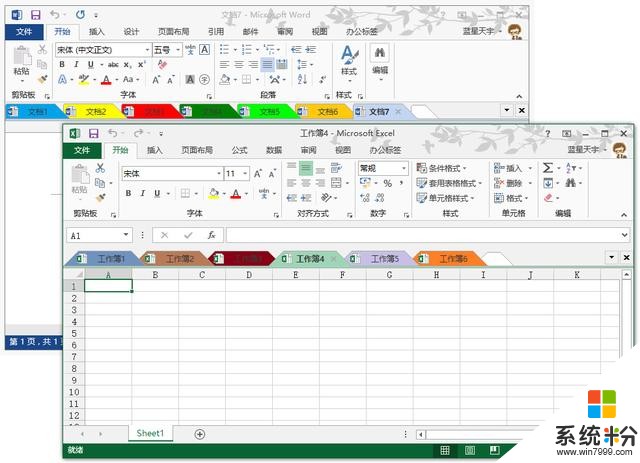640x463 pixels.
Task: Open the Excel File tab
Action: (82, 150)
